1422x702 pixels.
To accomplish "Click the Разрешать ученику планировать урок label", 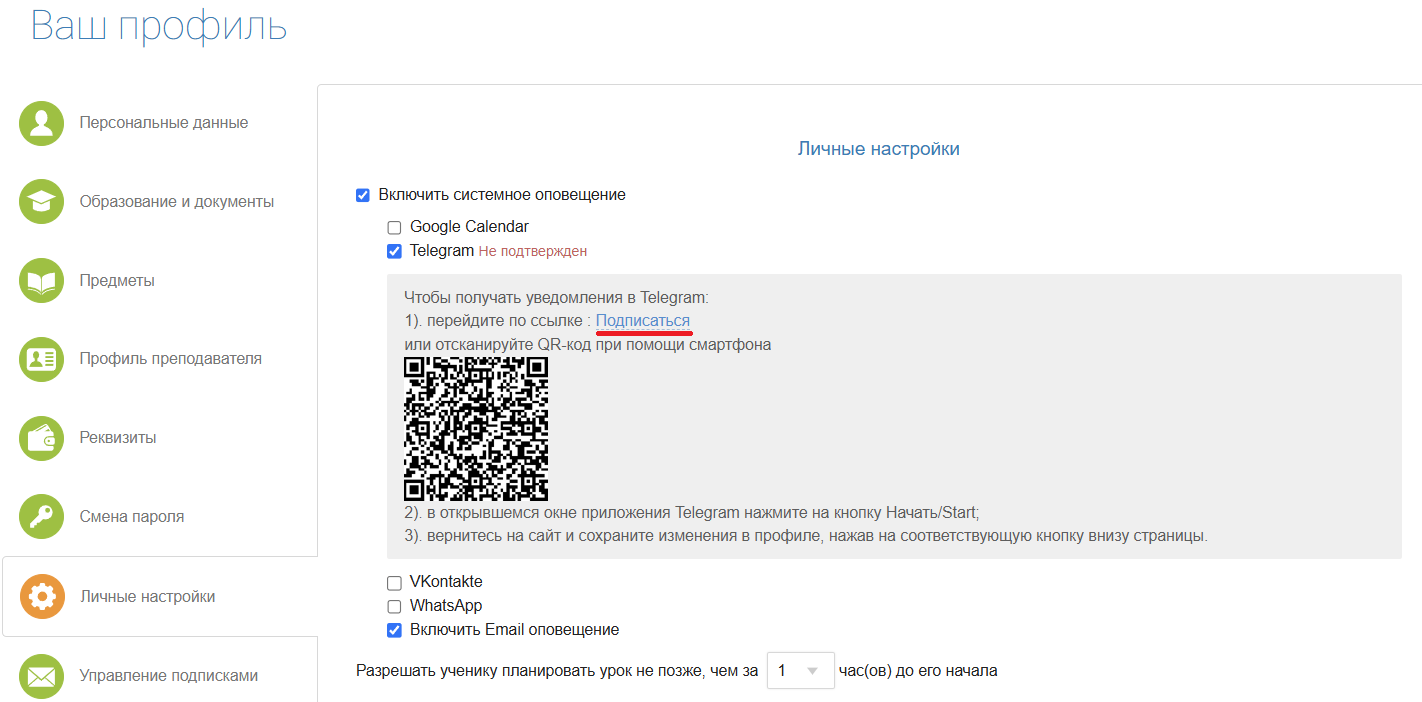I will (557, 670).
